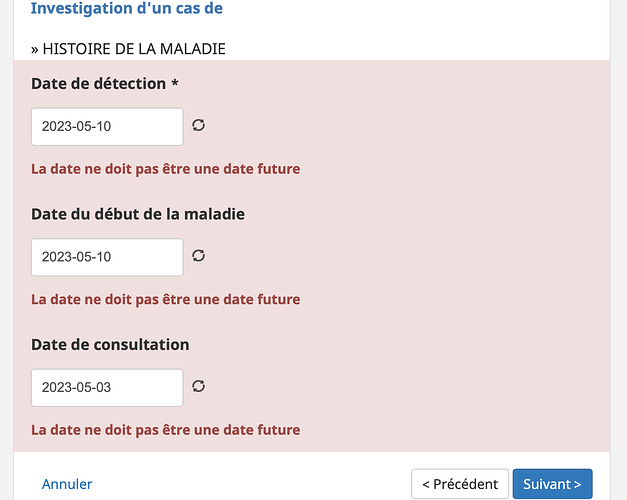Image resolution: width=627 pixels, height=500 pixels.
Task: Cancel the form using Annuler
Action: [x=67, y=484]
